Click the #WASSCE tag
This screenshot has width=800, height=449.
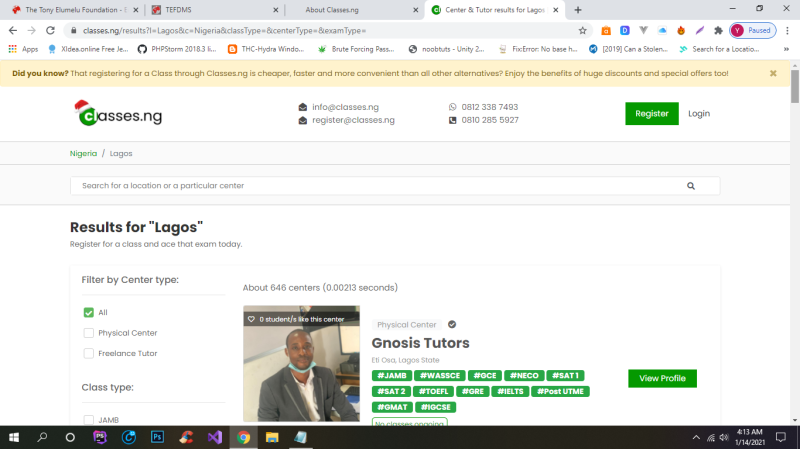click(x=440, y=376)
